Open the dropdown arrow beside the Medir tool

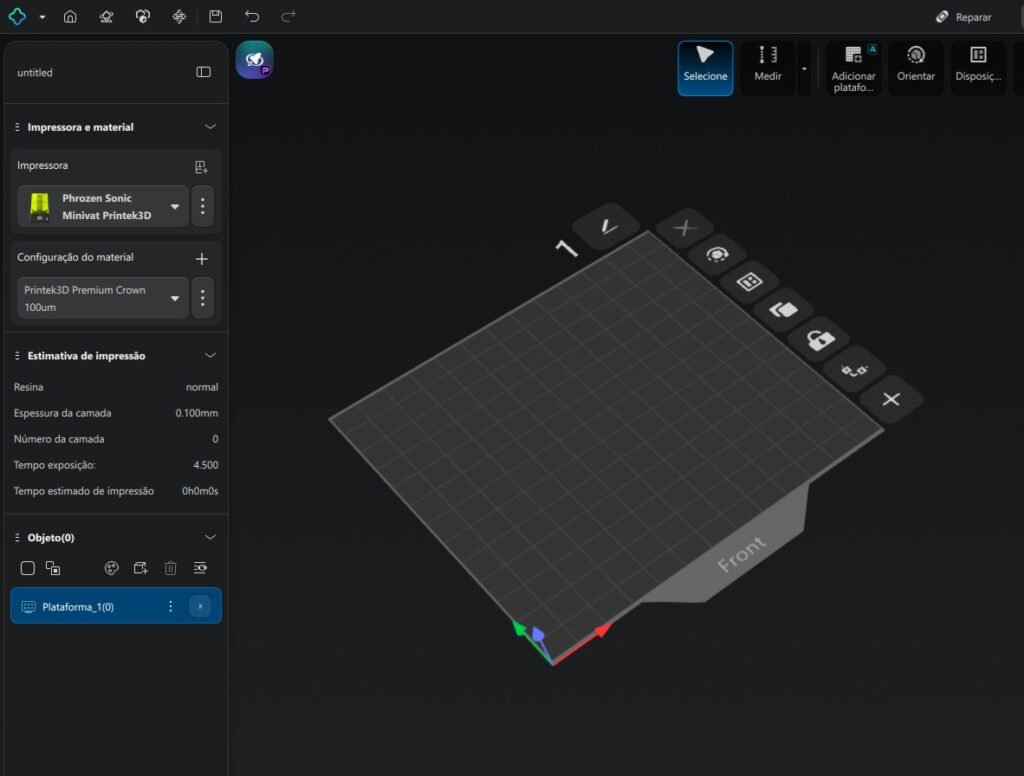coord(804,69)
